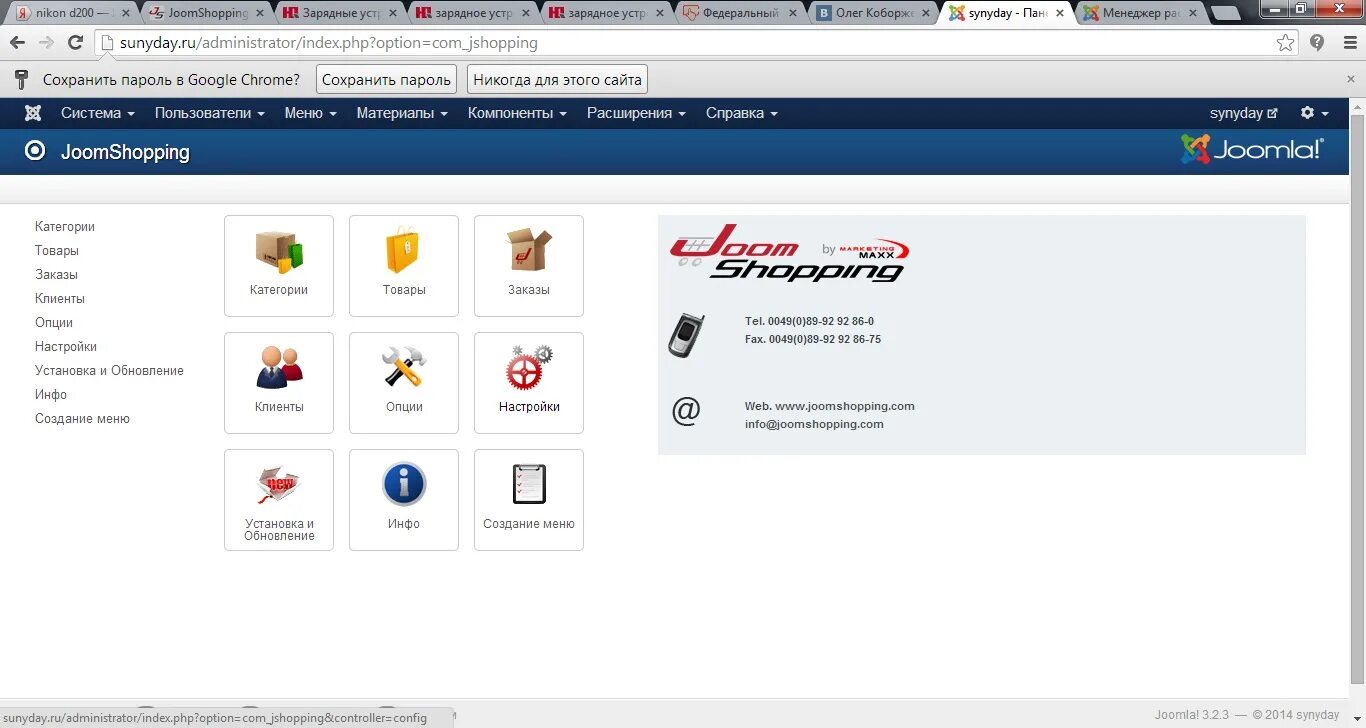Click Категории in left sidebar

(65, 227)
